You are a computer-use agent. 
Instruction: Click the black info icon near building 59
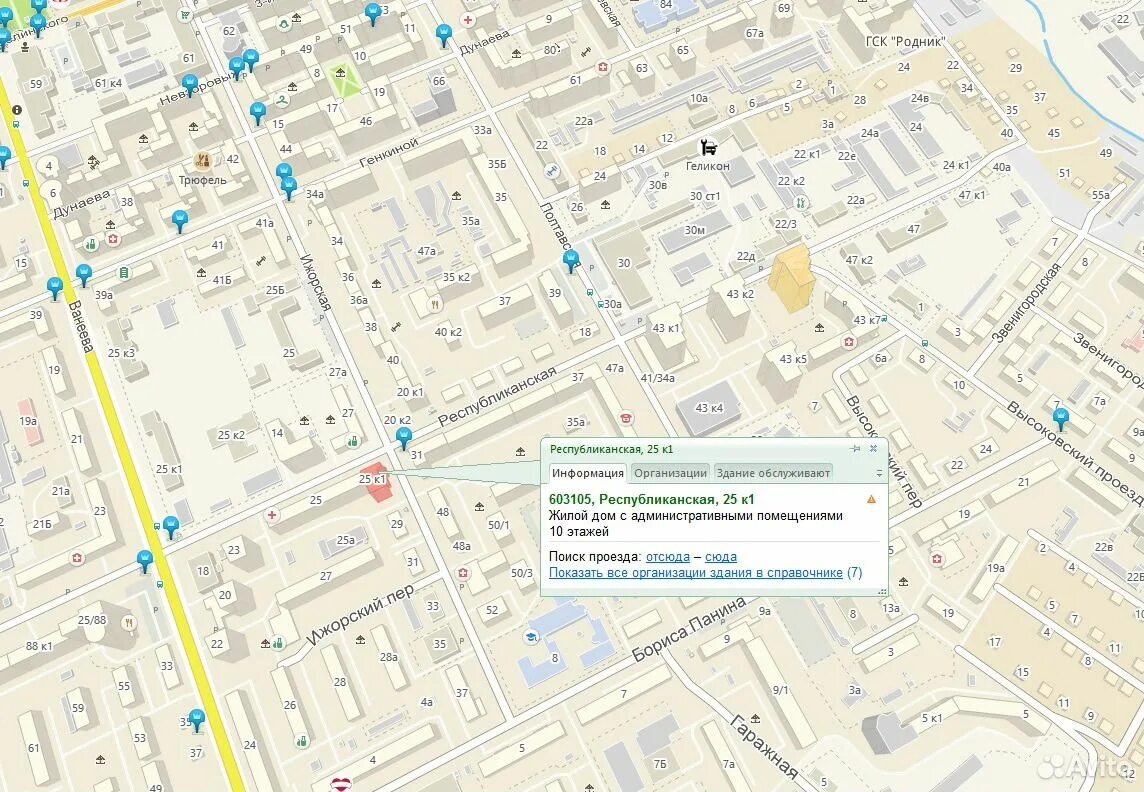pyautogui.click(x=17, y=109)
